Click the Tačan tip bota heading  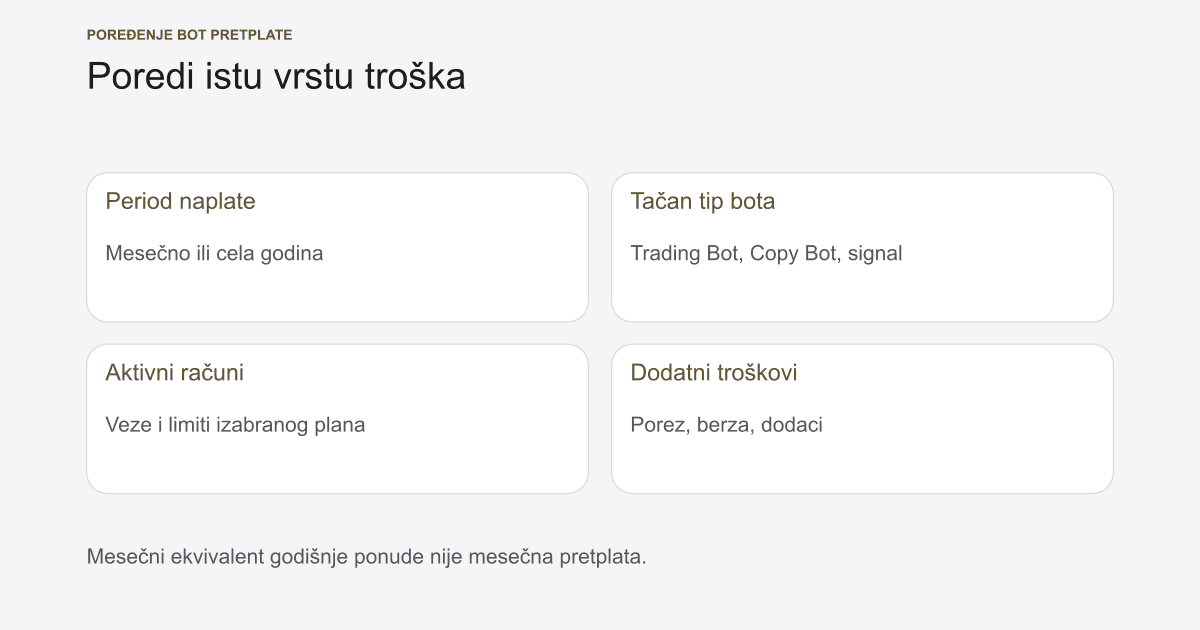pos(703,201)
